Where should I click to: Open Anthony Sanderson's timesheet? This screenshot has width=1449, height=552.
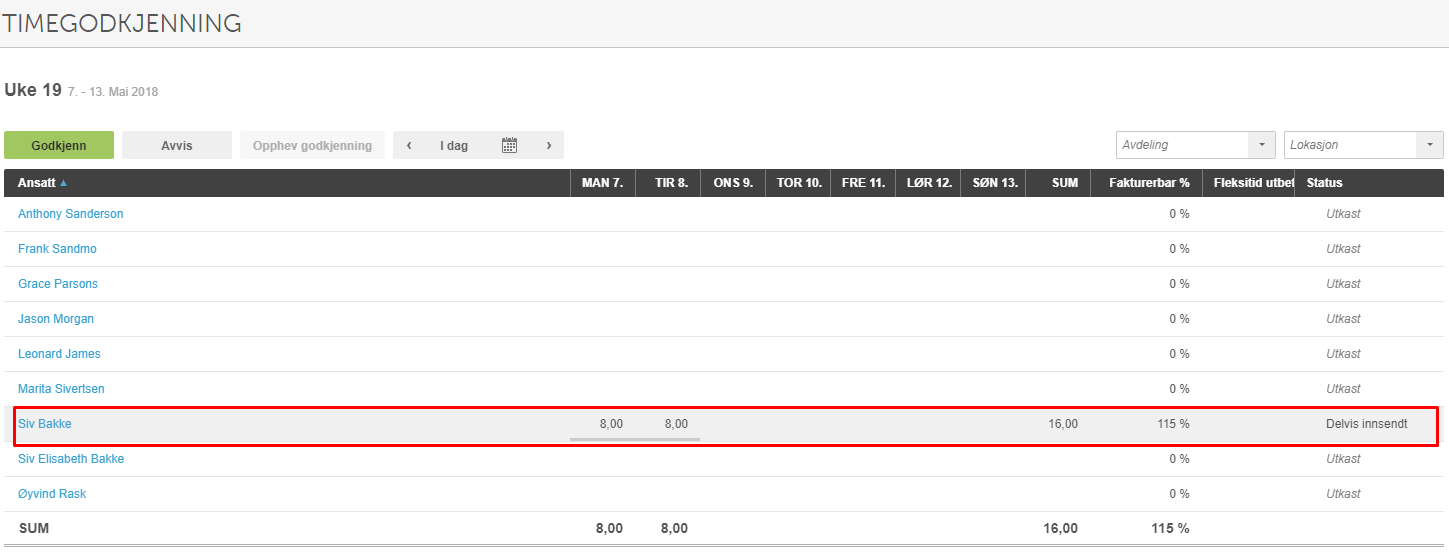71,214
